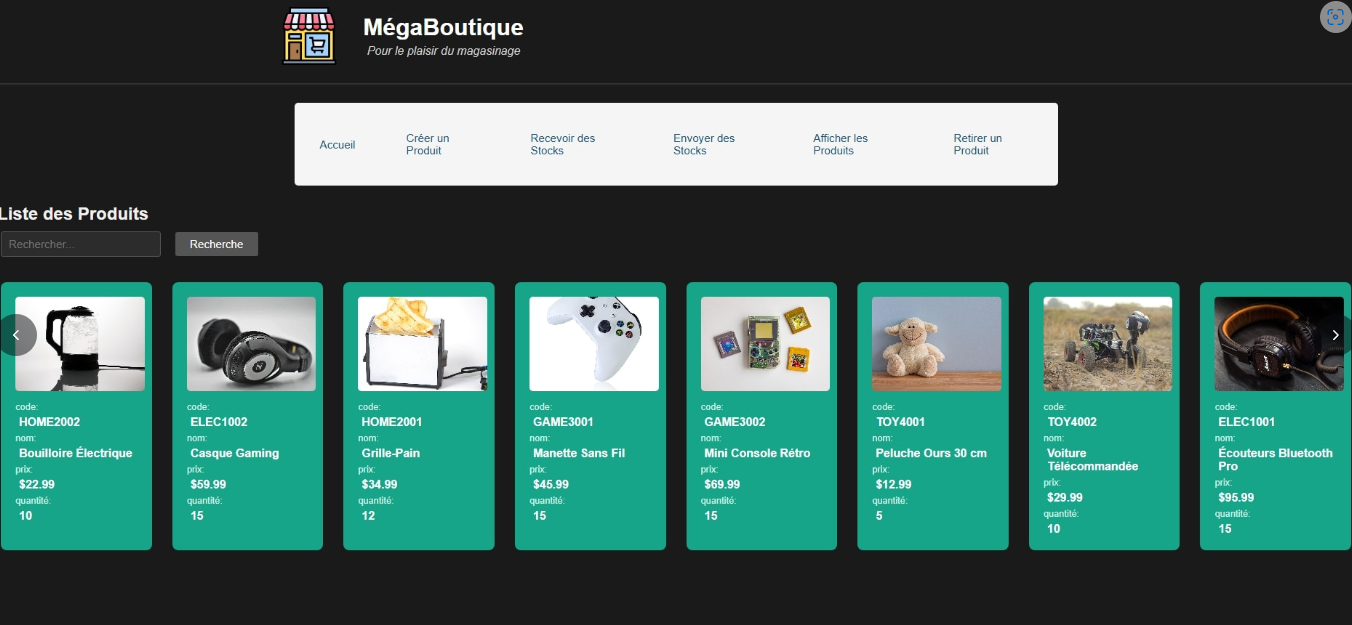Select product code HOME2002
Screen dimensions: 1352x625
tap(49, 422)
